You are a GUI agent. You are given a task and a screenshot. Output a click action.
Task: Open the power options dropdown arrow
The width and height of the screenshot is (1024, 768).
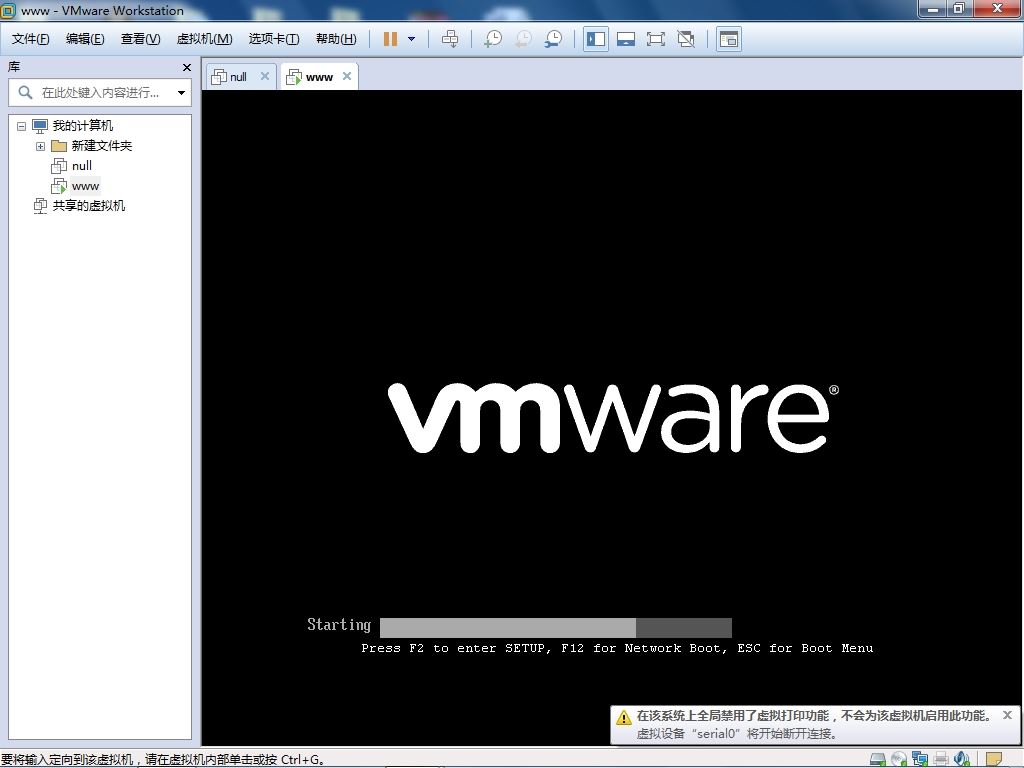[x=411, y=39]
